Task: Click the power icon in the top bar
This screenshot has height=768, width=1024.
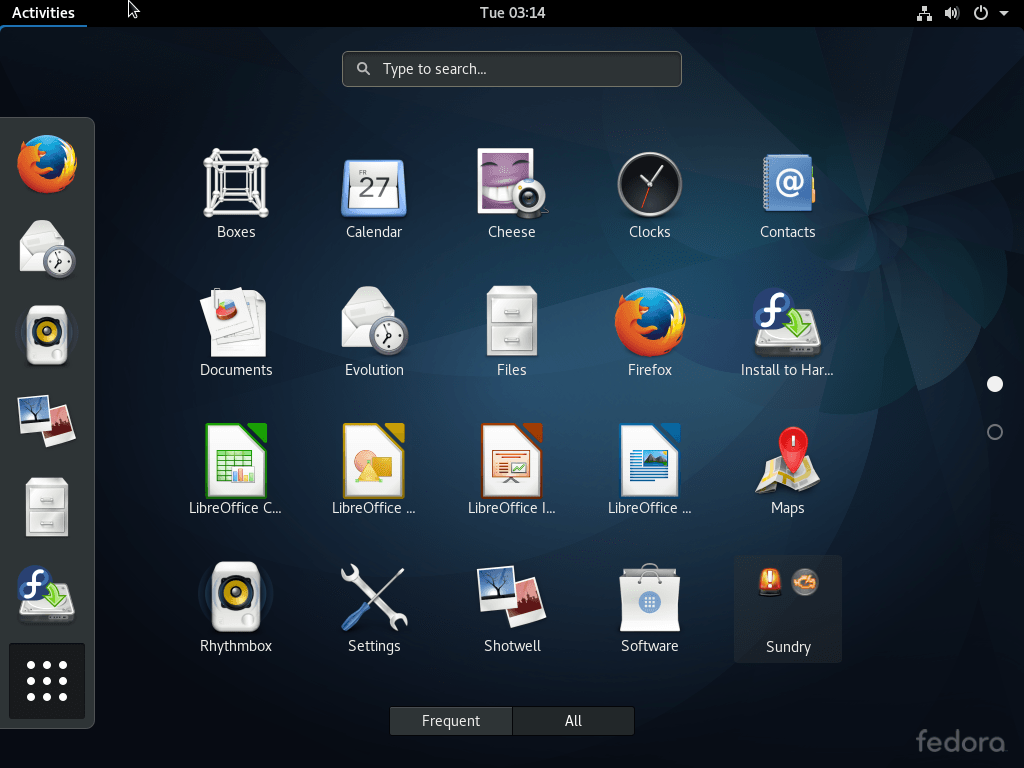Action: coord(980,13)
